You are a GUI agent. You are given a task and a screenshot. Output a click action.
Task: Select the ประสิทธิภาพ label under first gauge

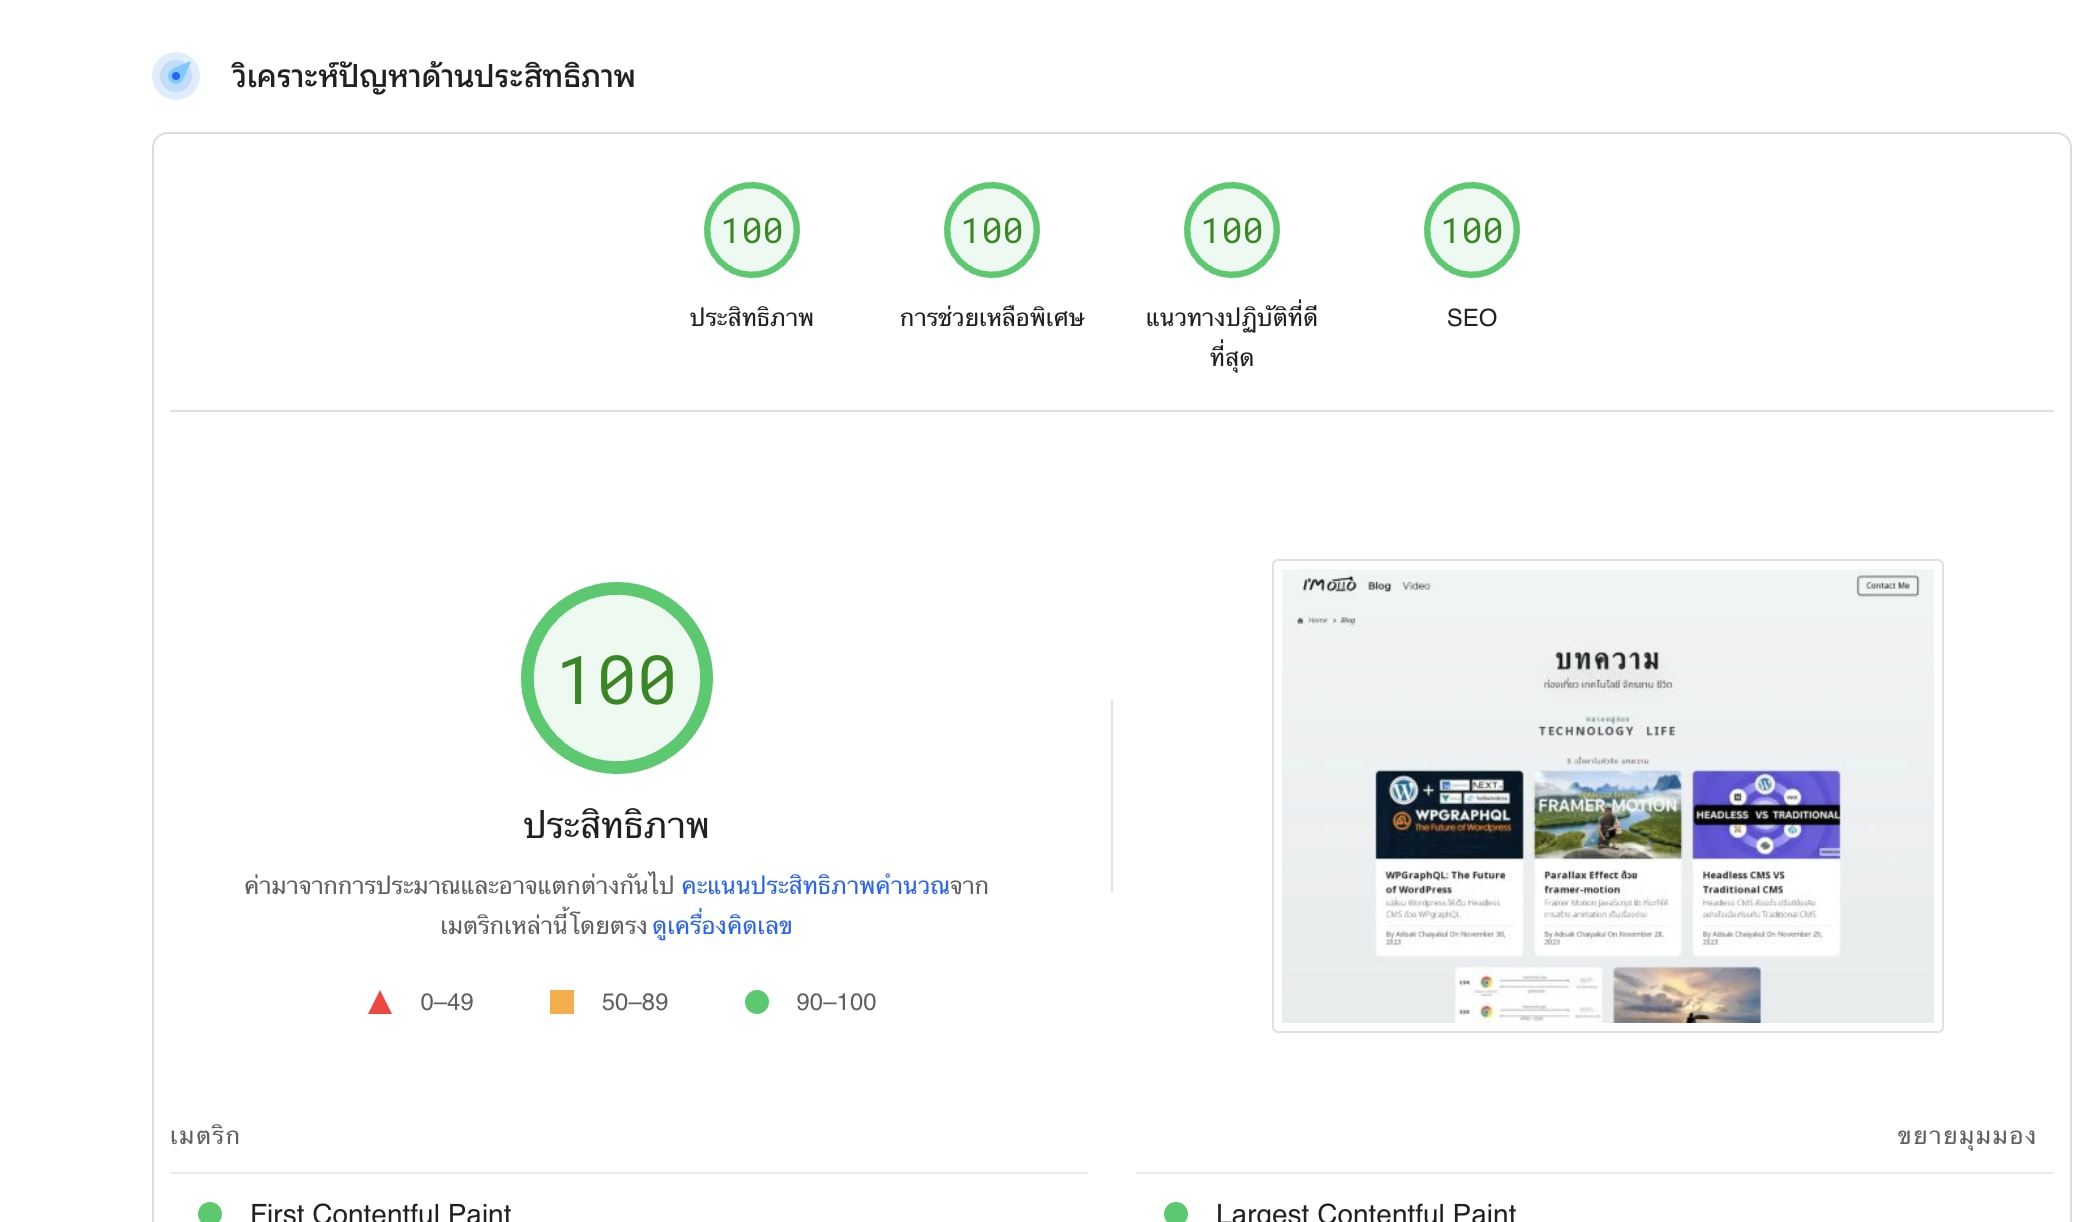[x=751, y=318]
